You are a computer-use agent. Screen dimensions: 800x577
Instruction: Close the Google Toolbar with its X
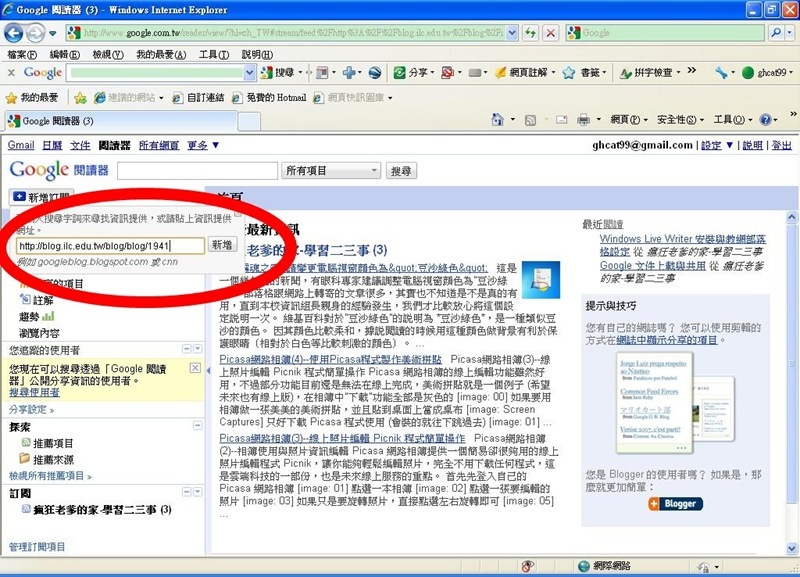pos(11,73)
